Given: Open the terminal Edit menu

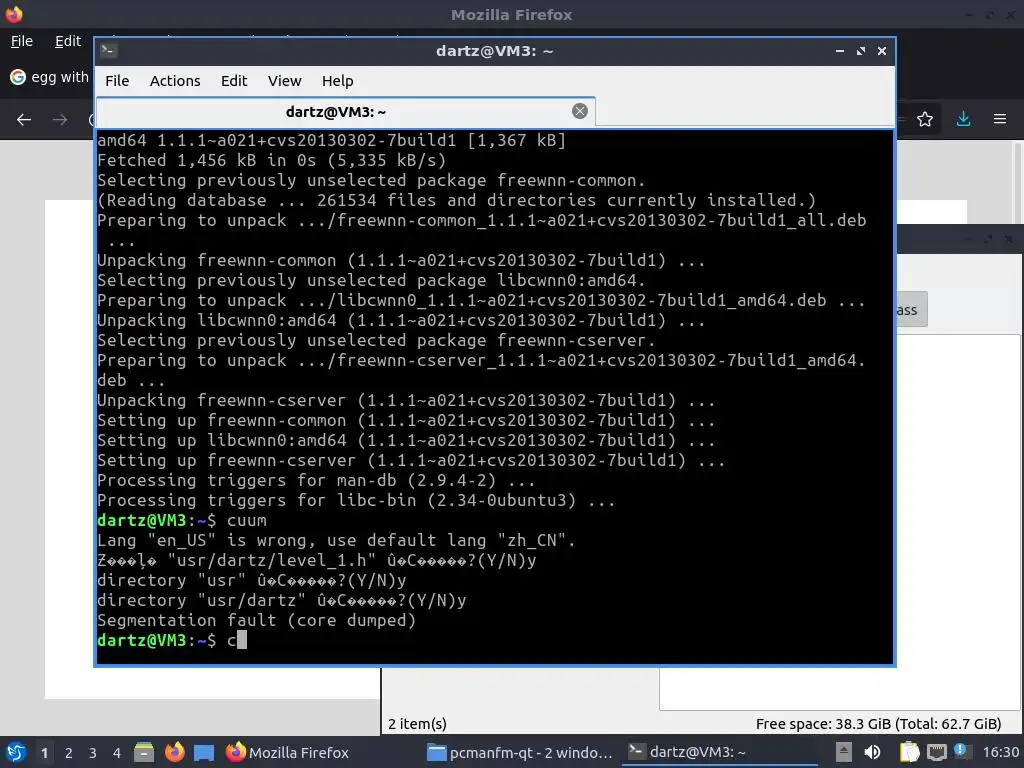Looking at the screenshot, I should coord(234,81).
